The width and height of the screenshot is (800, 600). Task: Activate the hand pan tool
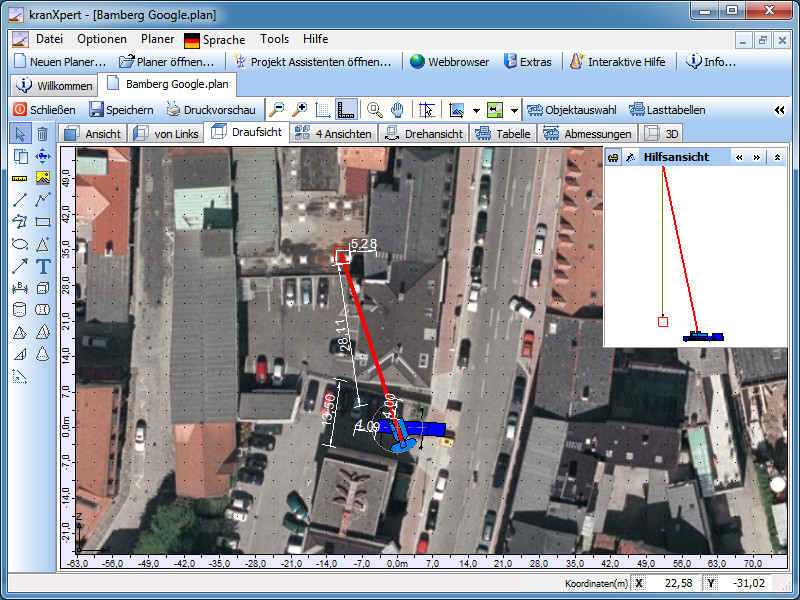[x=397, y=110]
